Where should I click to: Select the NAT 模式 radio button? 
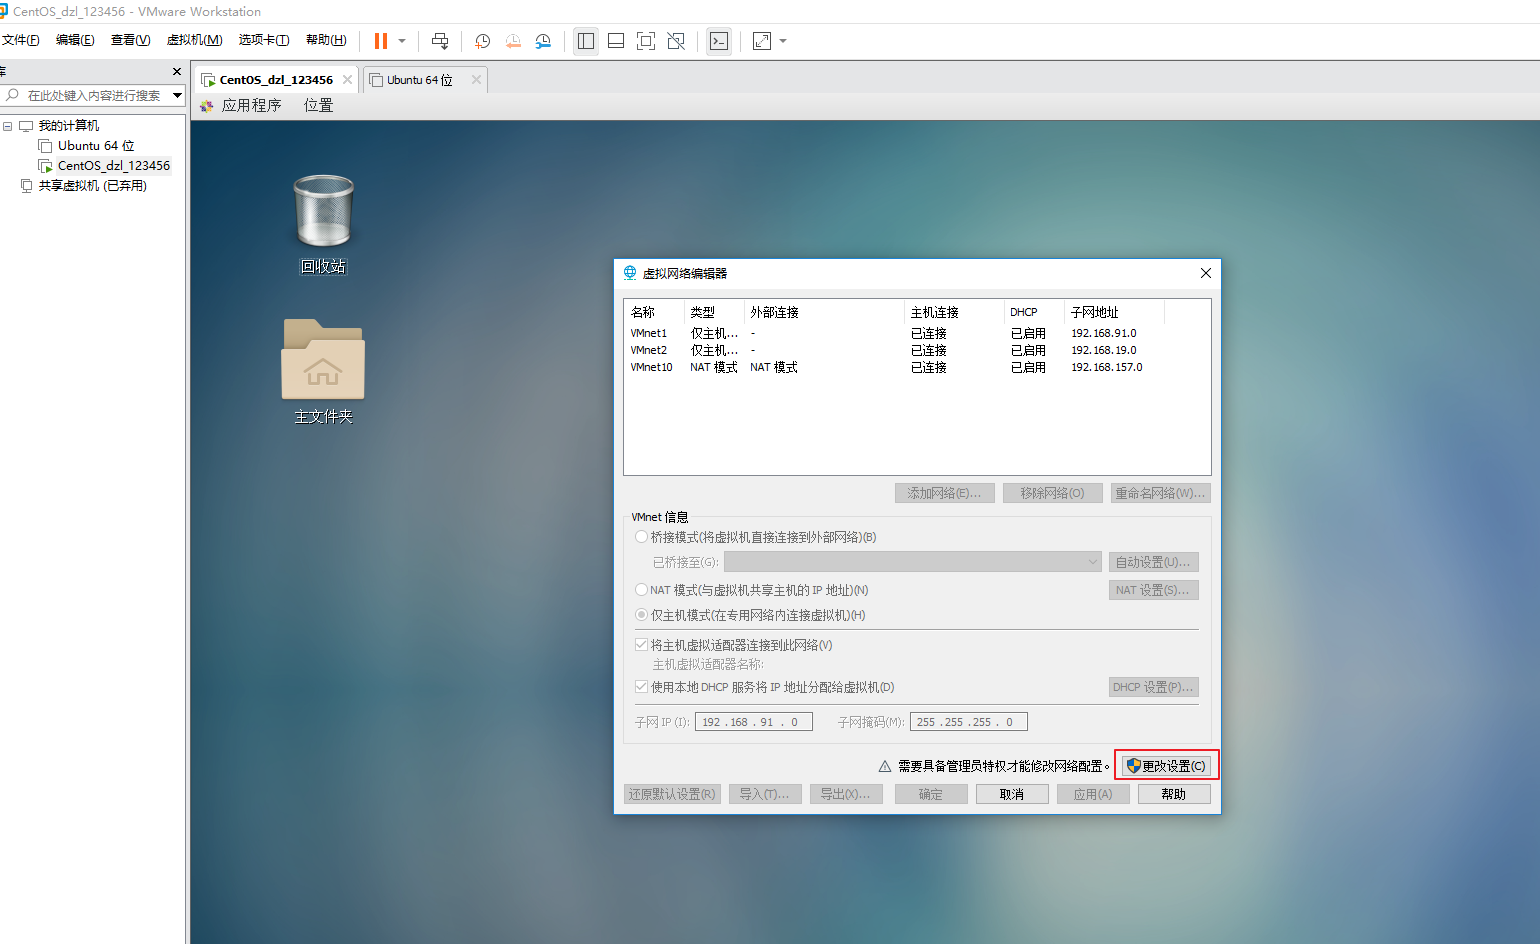coord(641,590)
